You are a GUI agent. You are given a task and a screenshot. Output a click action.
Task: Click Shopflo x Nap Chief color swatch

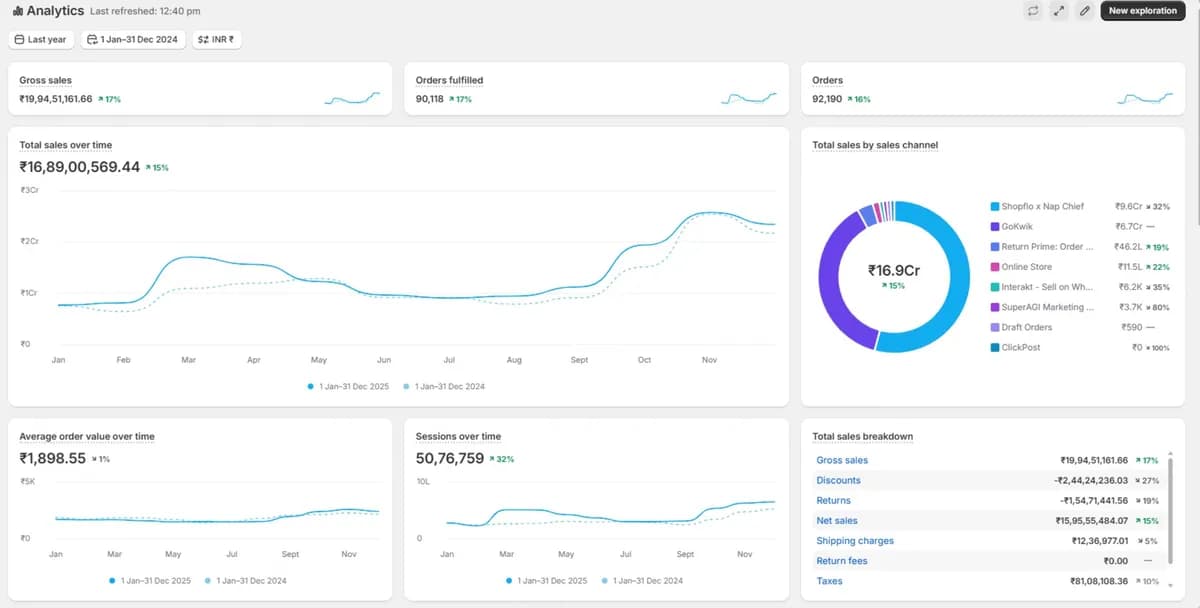click(x=994, y=206)
